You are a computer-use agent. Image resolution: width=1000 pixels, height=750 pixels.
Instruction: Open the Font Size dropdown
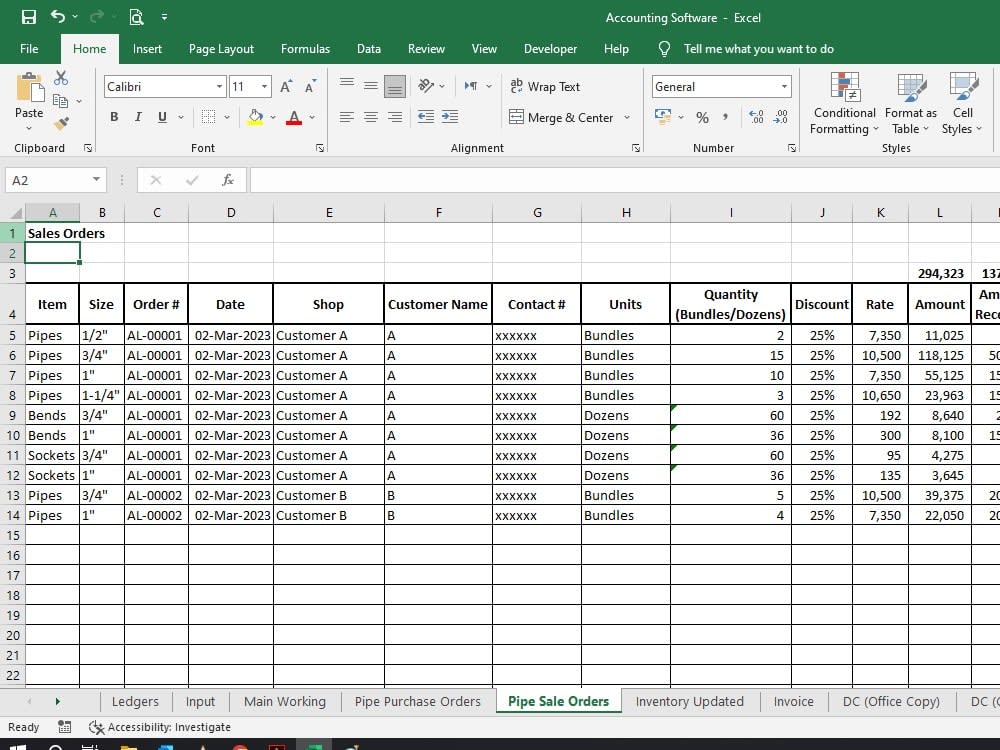coord(264,86)
